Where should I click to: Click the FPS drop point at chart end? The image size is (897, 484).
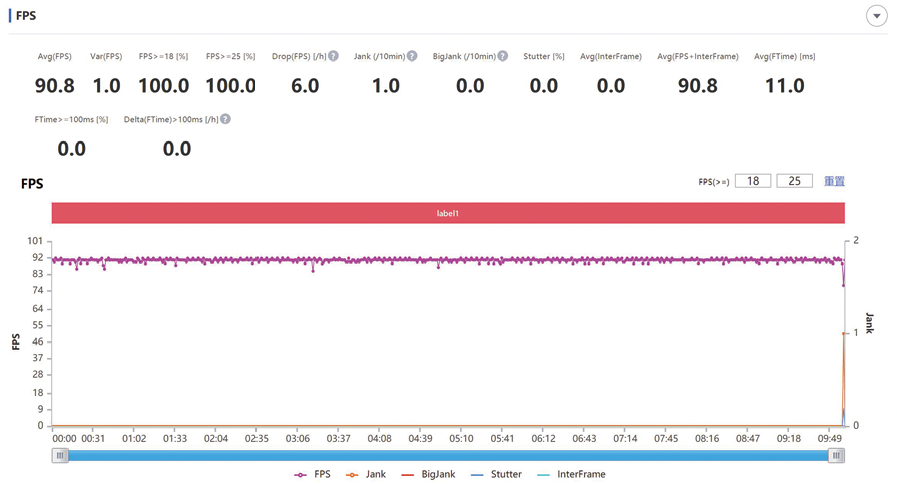pyautogui.click(x=843, y=284)
